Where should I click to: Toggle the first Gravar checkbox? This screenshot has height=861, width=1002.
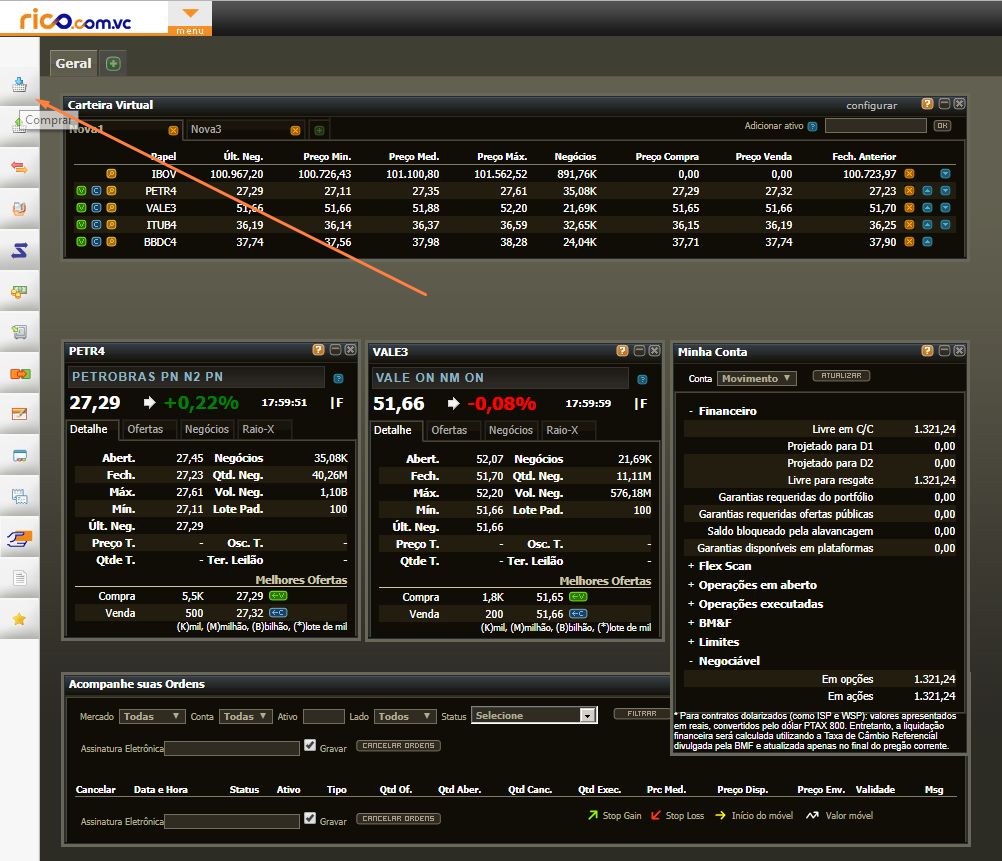[310, 746]
